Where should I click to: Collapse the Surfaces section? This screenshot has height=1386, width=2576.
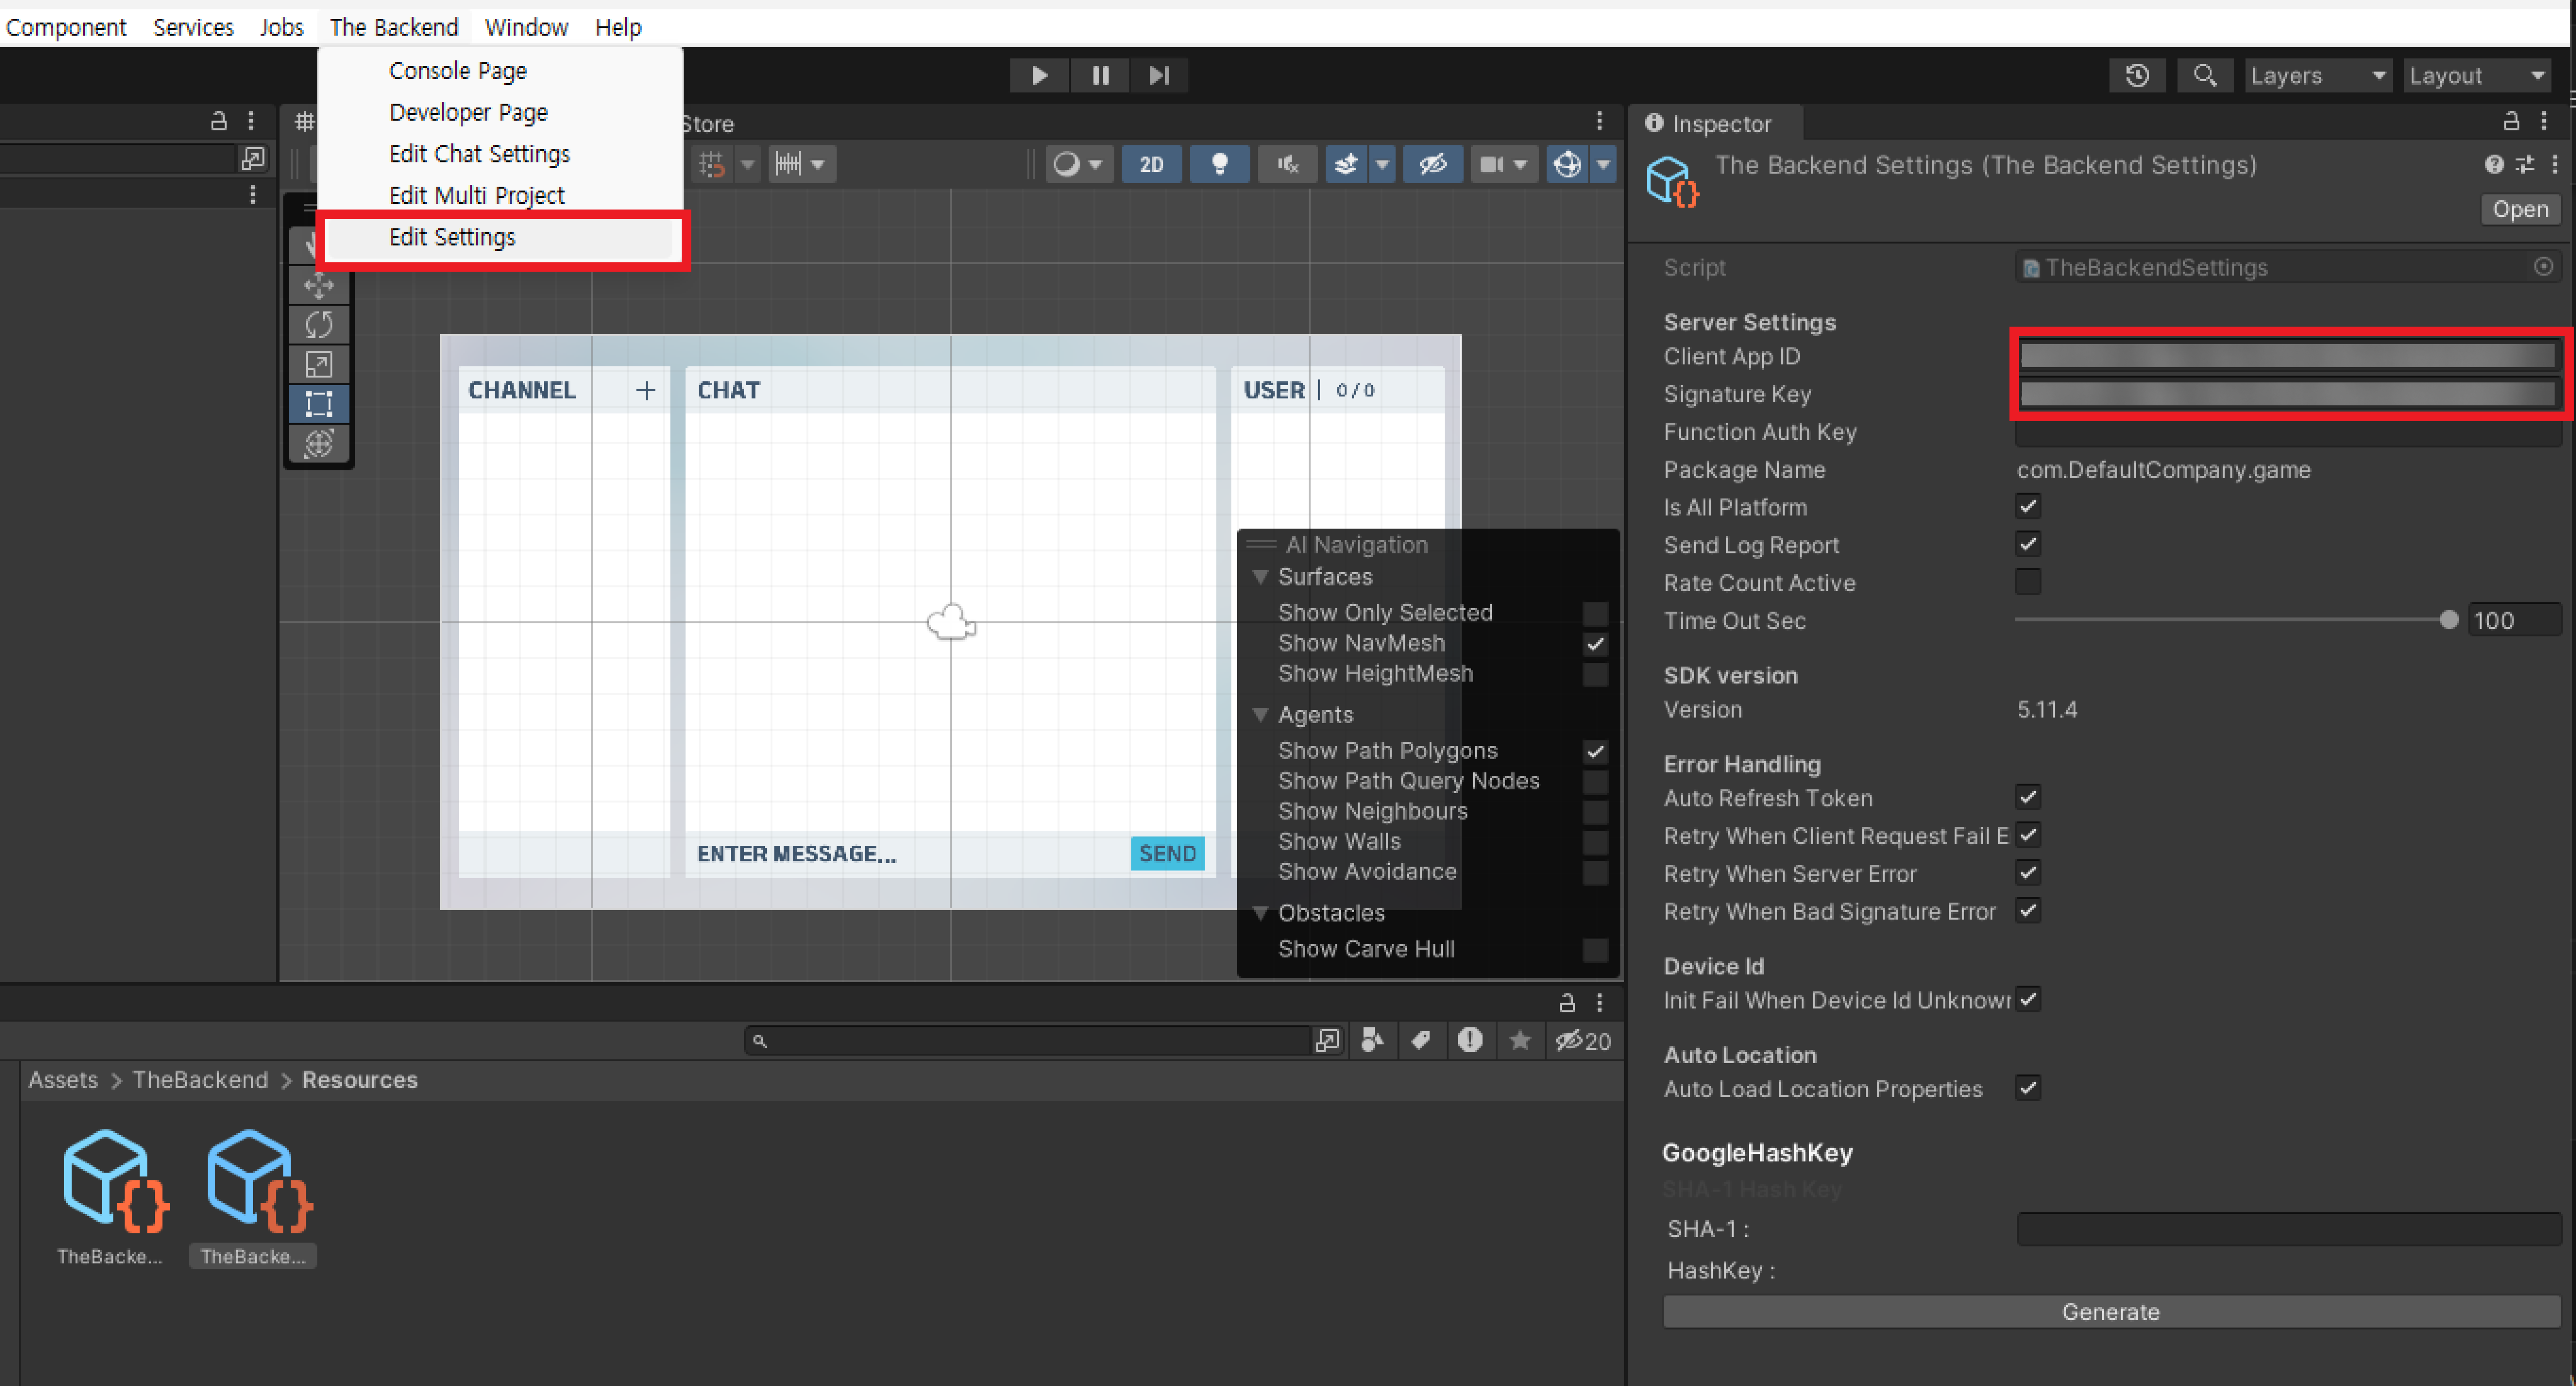click(x=1261, y=577)
